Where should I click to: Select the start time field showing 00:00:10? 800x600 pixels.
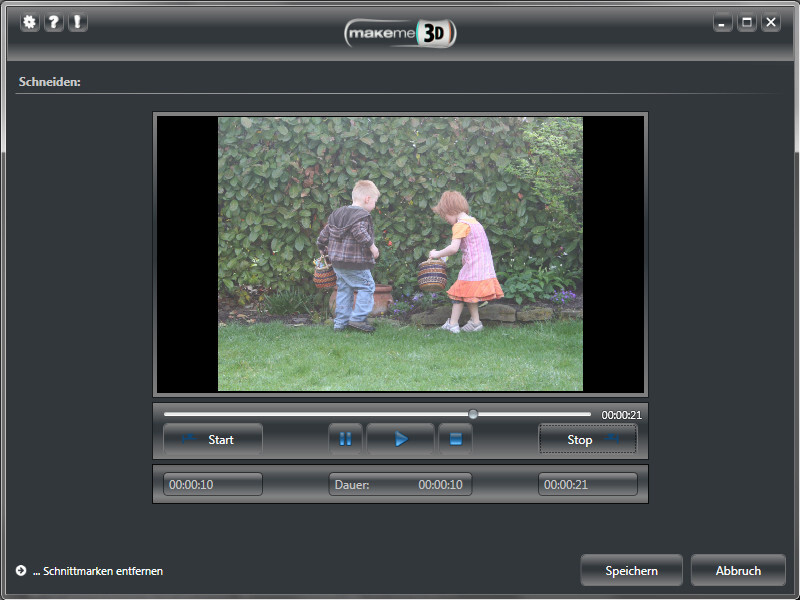pos(212,484)
